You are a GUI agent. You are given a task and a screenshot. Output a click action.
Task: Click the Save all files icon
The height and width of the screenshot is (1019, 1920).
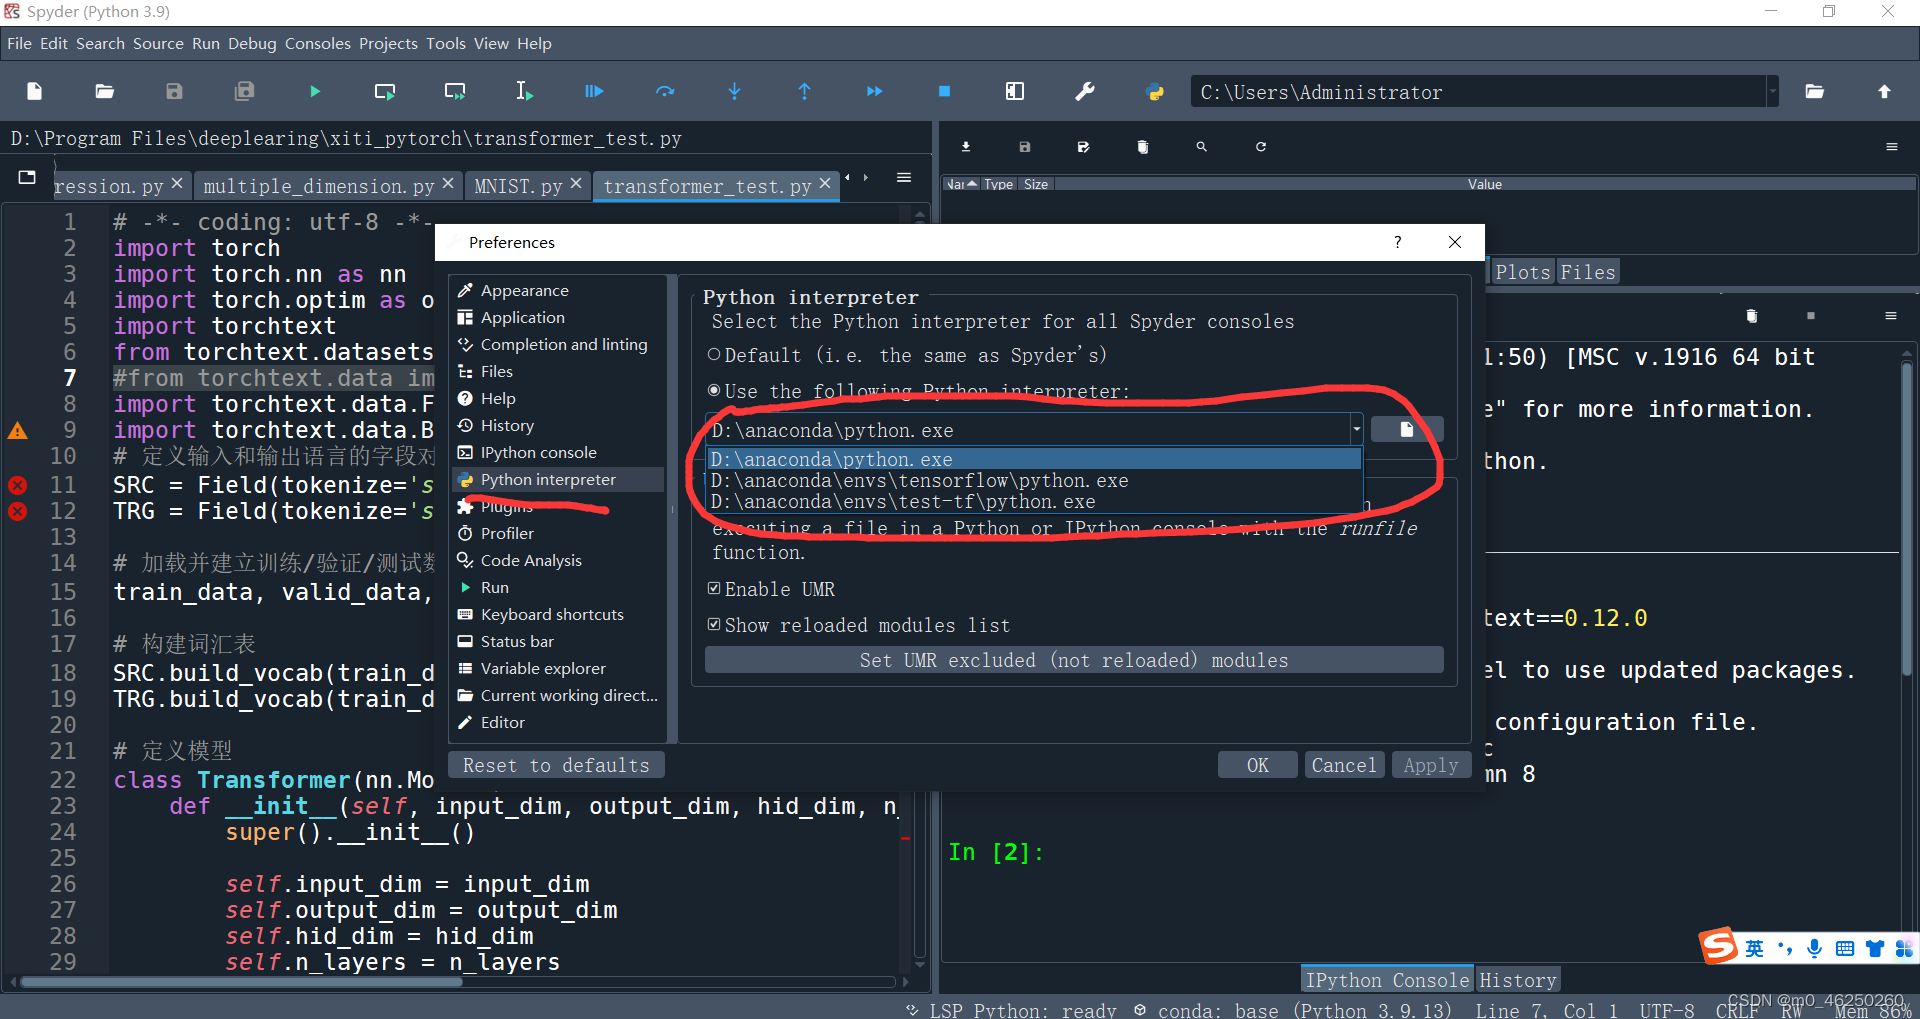coord(244,91)
